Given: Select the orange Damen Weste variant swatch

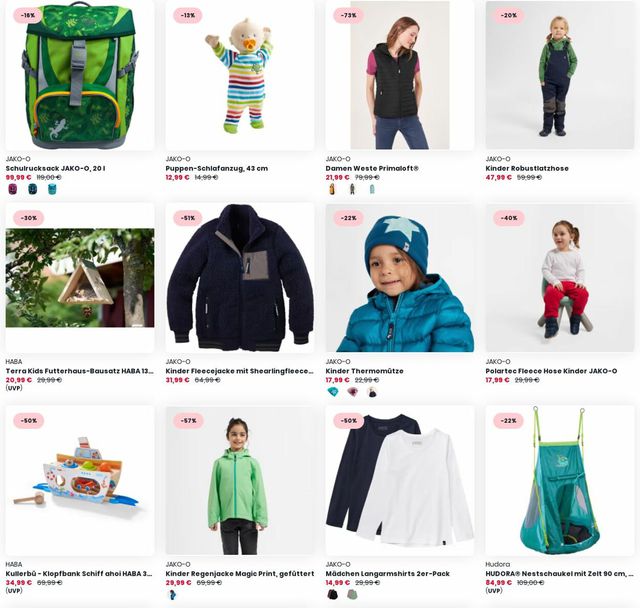Looking at the screenshot, I should click(332, 189).
